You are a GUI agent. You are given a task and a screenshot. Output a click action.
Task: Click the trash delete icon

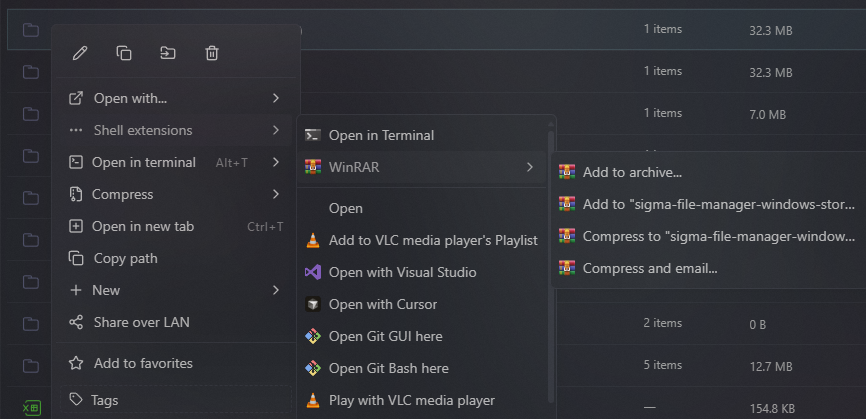[x=212, y=53]
